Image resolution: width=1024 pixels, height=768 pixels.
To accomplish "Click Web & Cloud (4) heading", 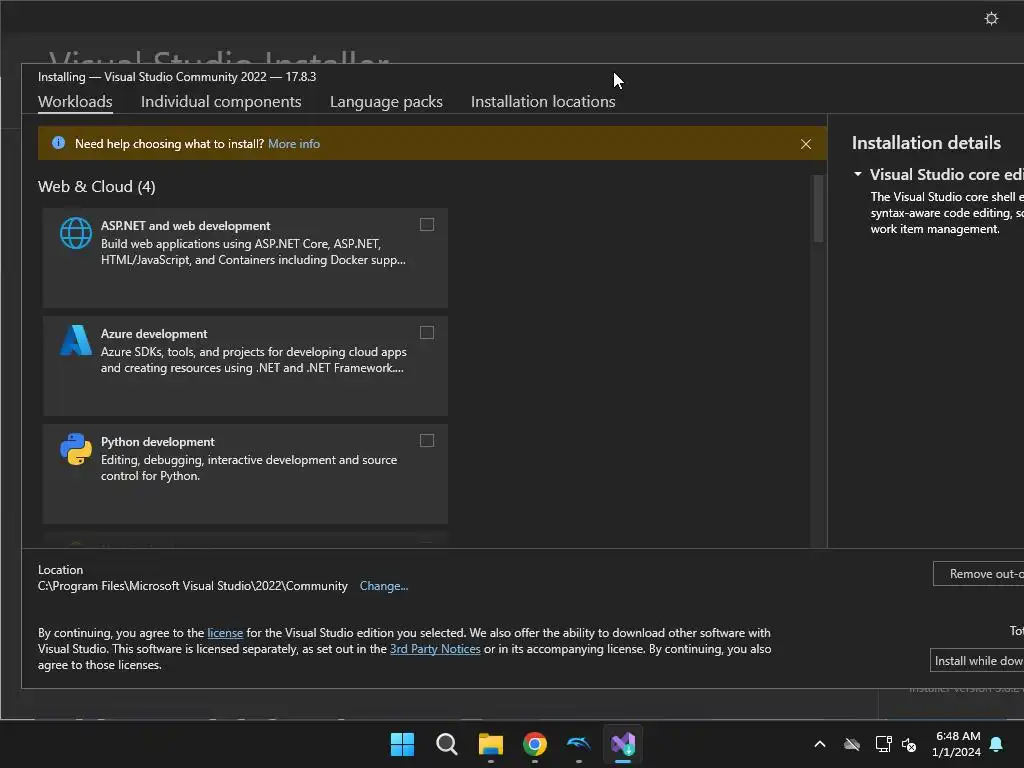I will (97, 187).
